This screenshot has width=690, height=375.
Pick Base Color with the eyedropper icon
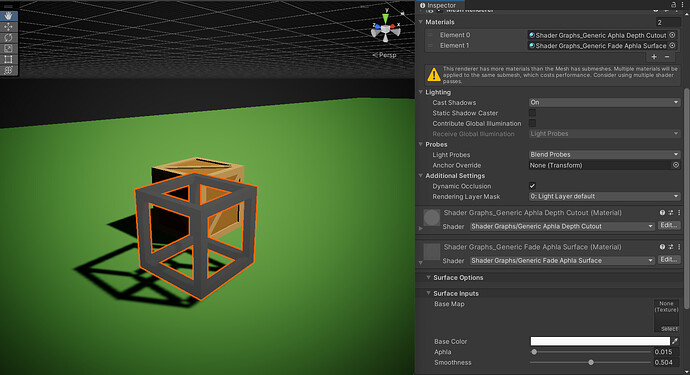(x=675, y=341)
